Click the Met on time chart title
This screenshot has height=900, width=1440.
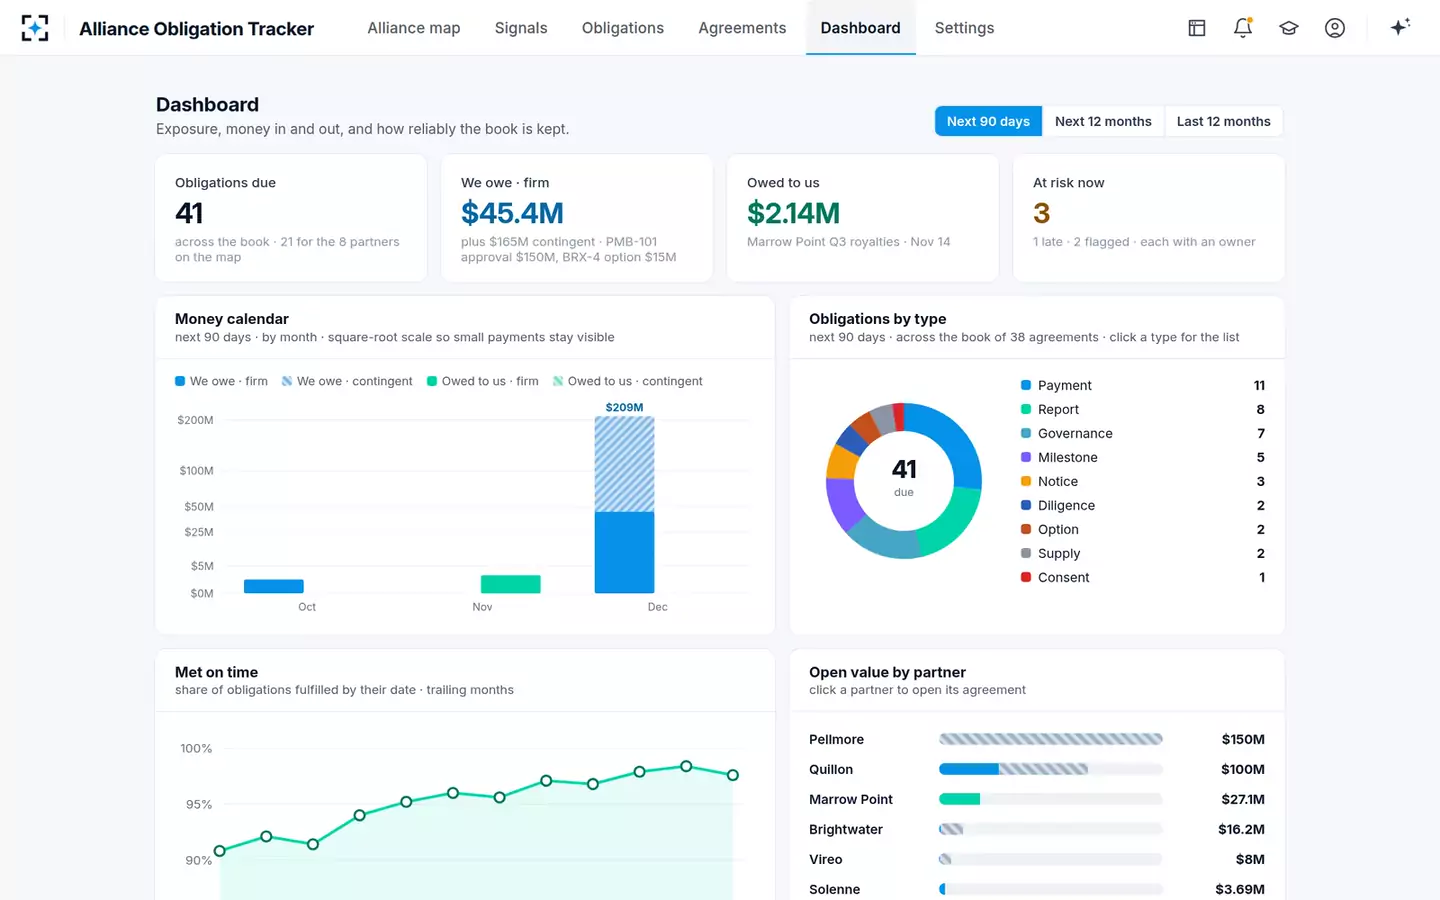pos(217,672)
